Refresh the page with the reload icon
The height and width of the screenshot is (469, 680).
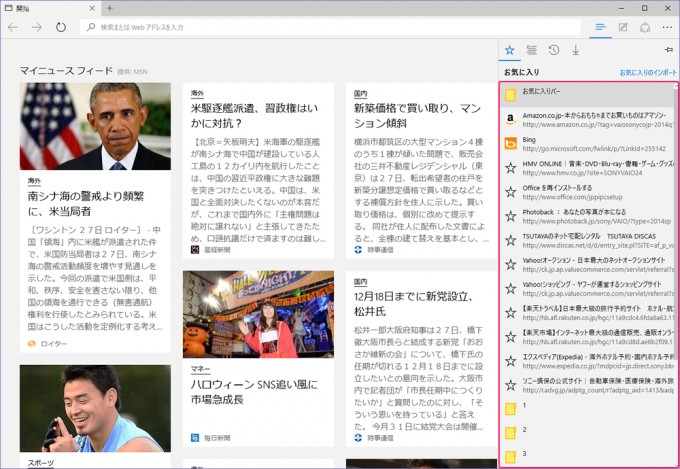pos(61,27)
